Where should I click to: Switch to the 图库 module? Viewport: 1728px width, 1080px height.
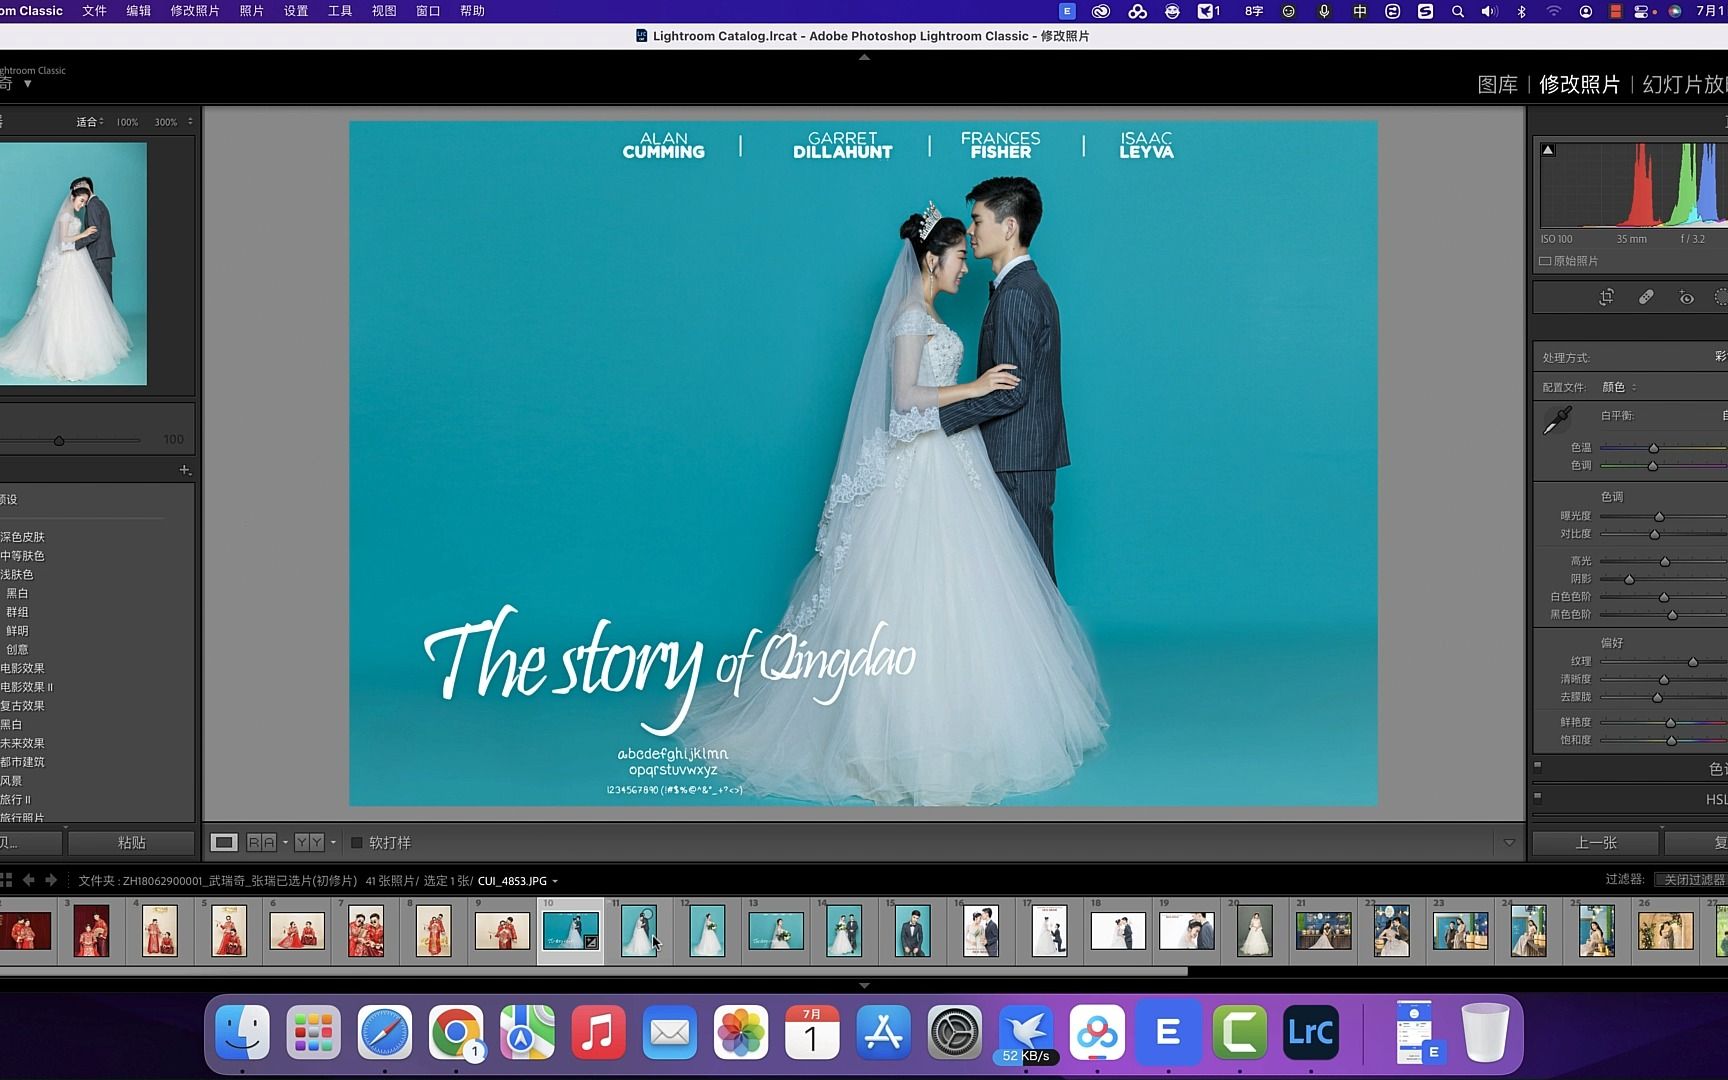pyautogui.click(x=1497, y=85)
